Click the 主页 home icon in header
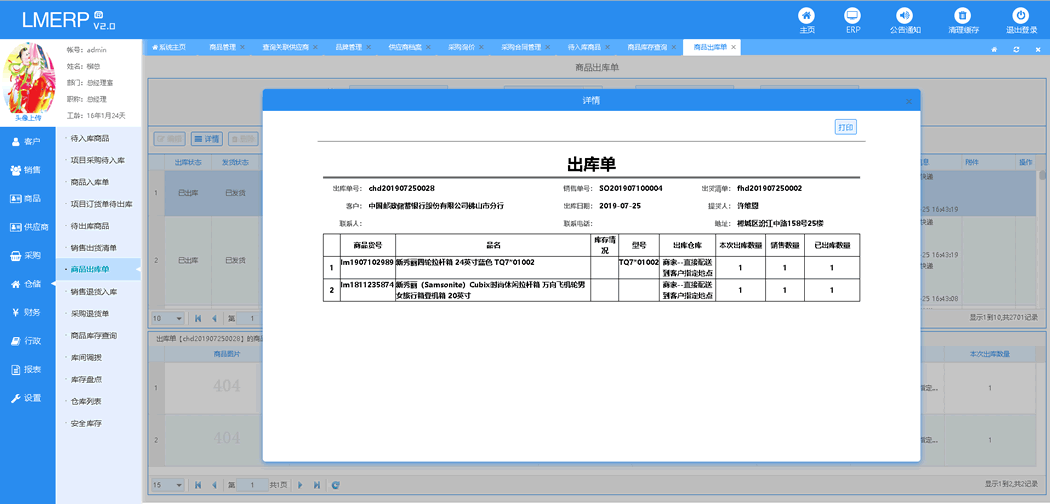The image size is (1050, 504). pos(806,15)
